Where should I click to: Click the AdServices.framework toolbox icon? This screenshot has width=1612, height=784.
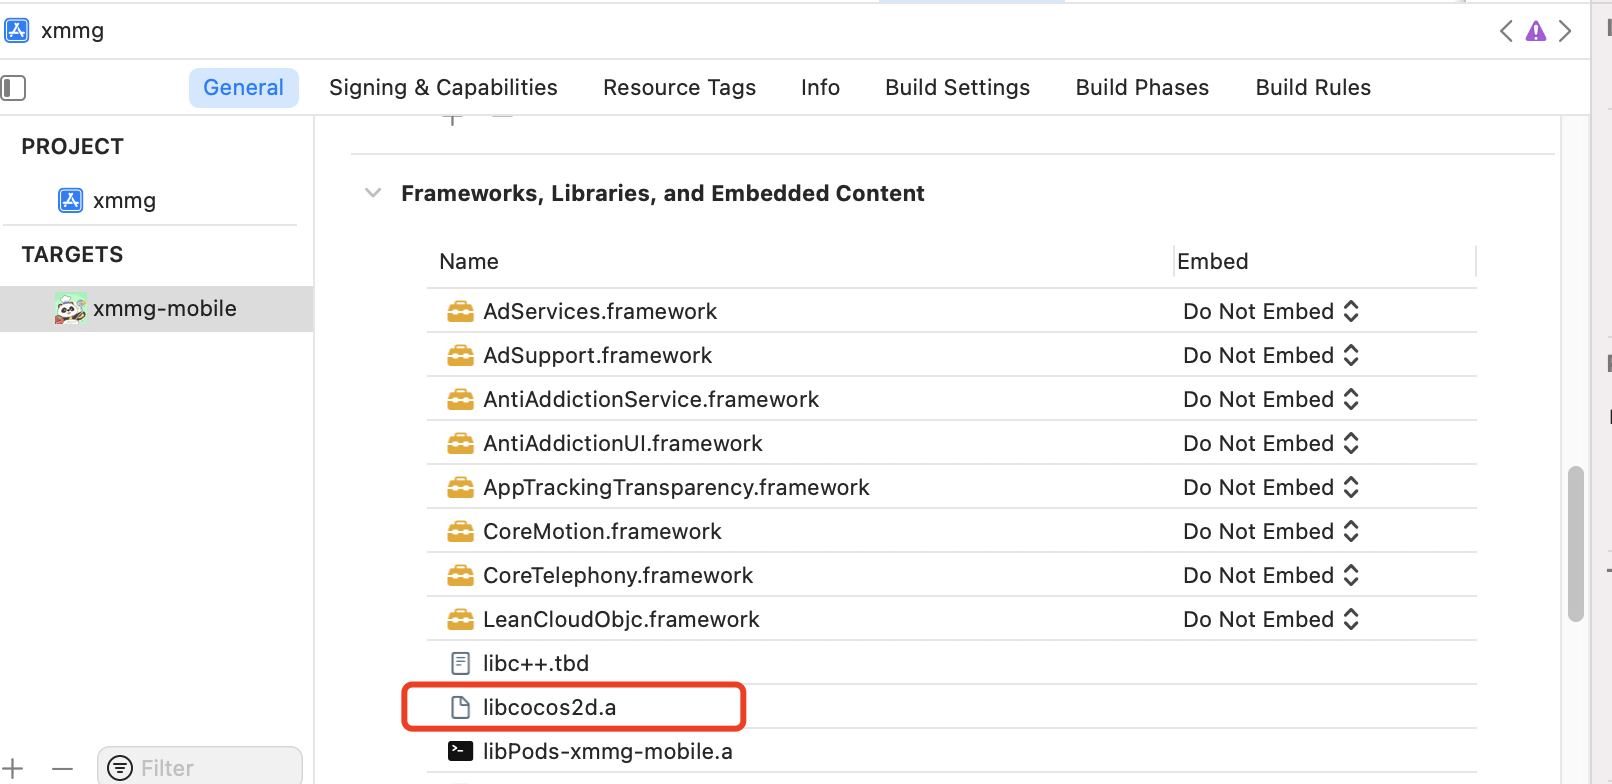(x=460, y=312)
